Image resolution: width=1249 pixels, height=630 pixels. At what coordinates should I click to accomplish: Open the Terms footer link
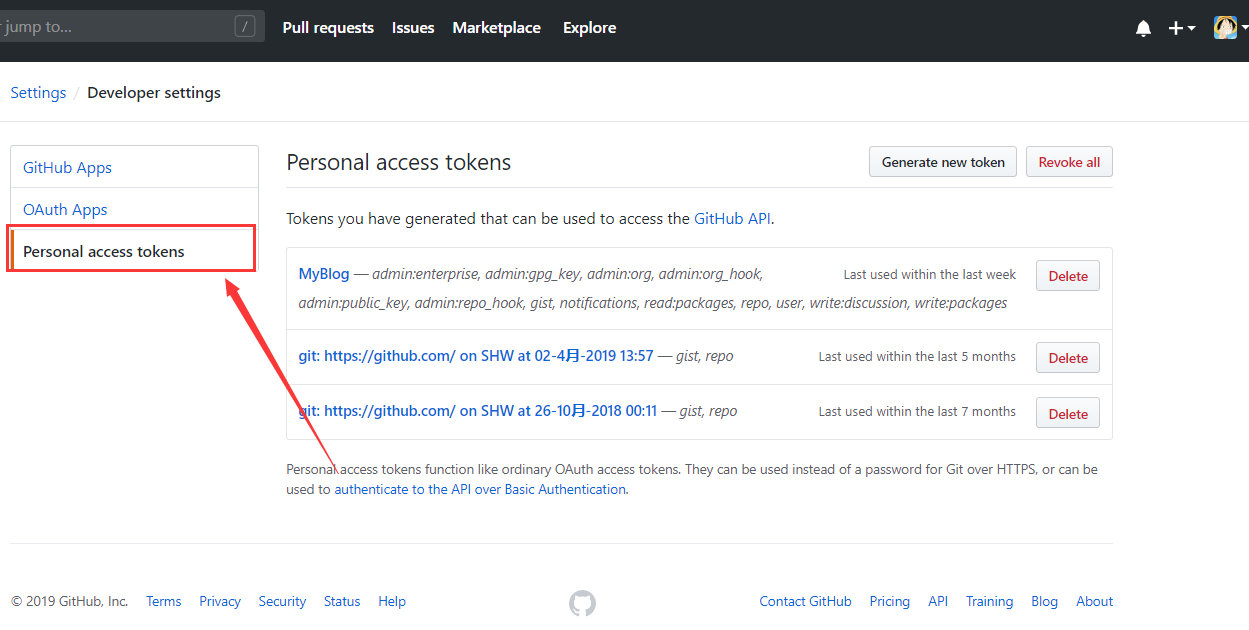point(164,601)
